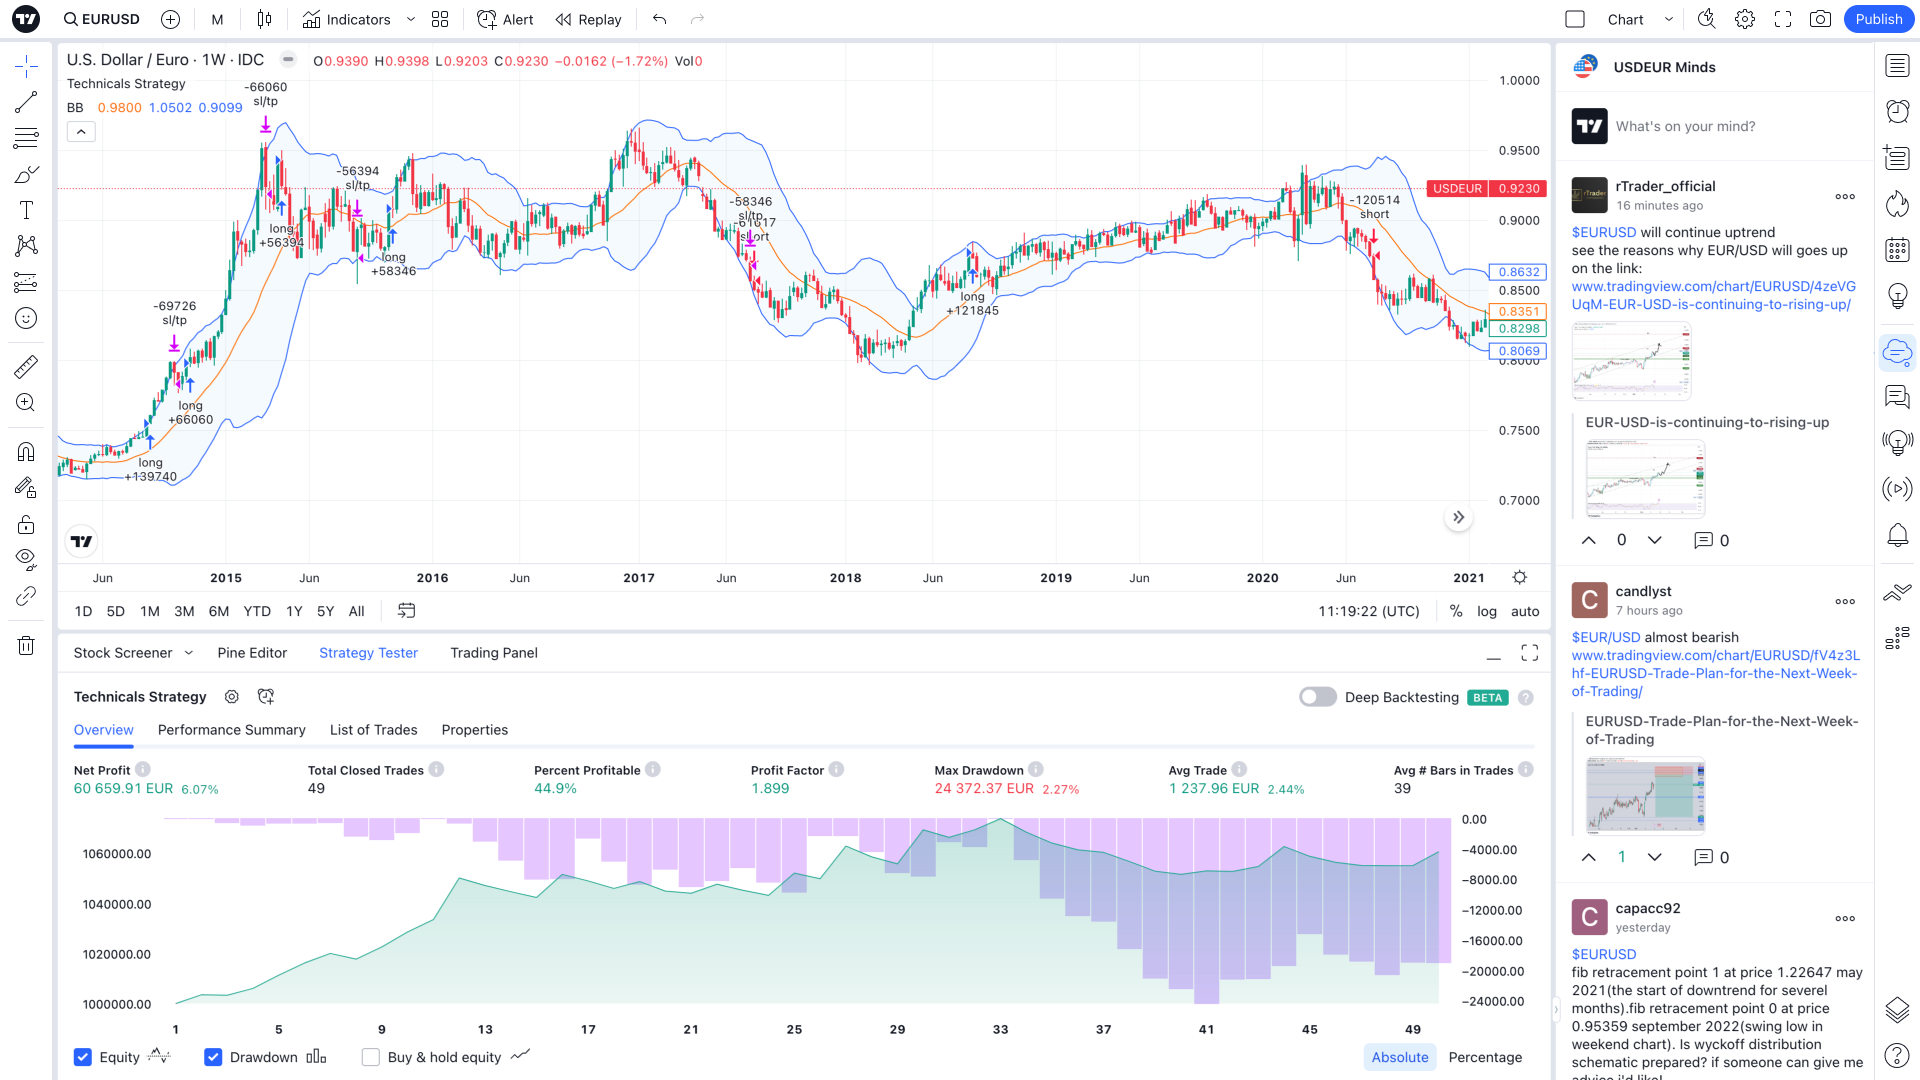Select the ruler measure tool
The height and width of the screenshot is (1080, 1920).
pos(26,366)
